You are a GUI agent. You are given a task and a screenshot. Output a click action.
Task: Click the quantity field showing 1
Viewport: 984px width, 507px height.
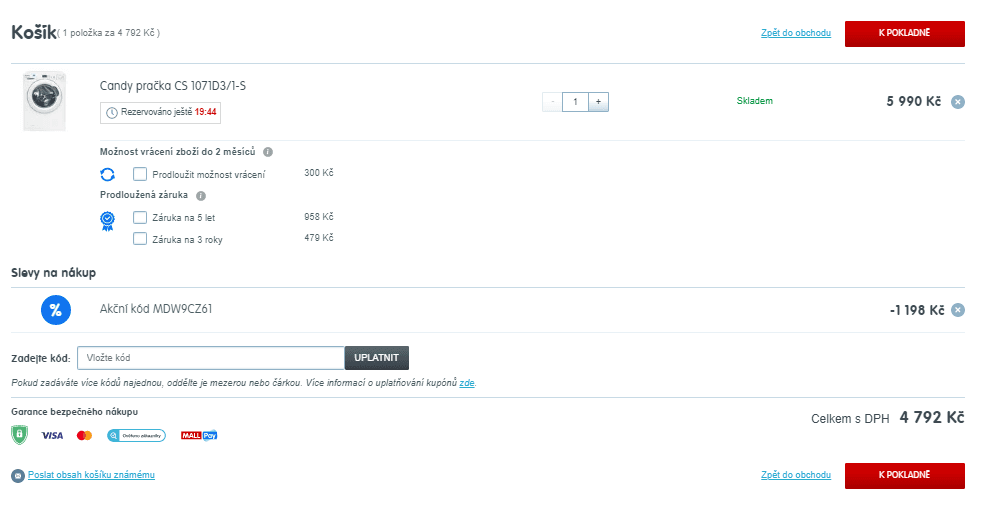pos(575,102)
